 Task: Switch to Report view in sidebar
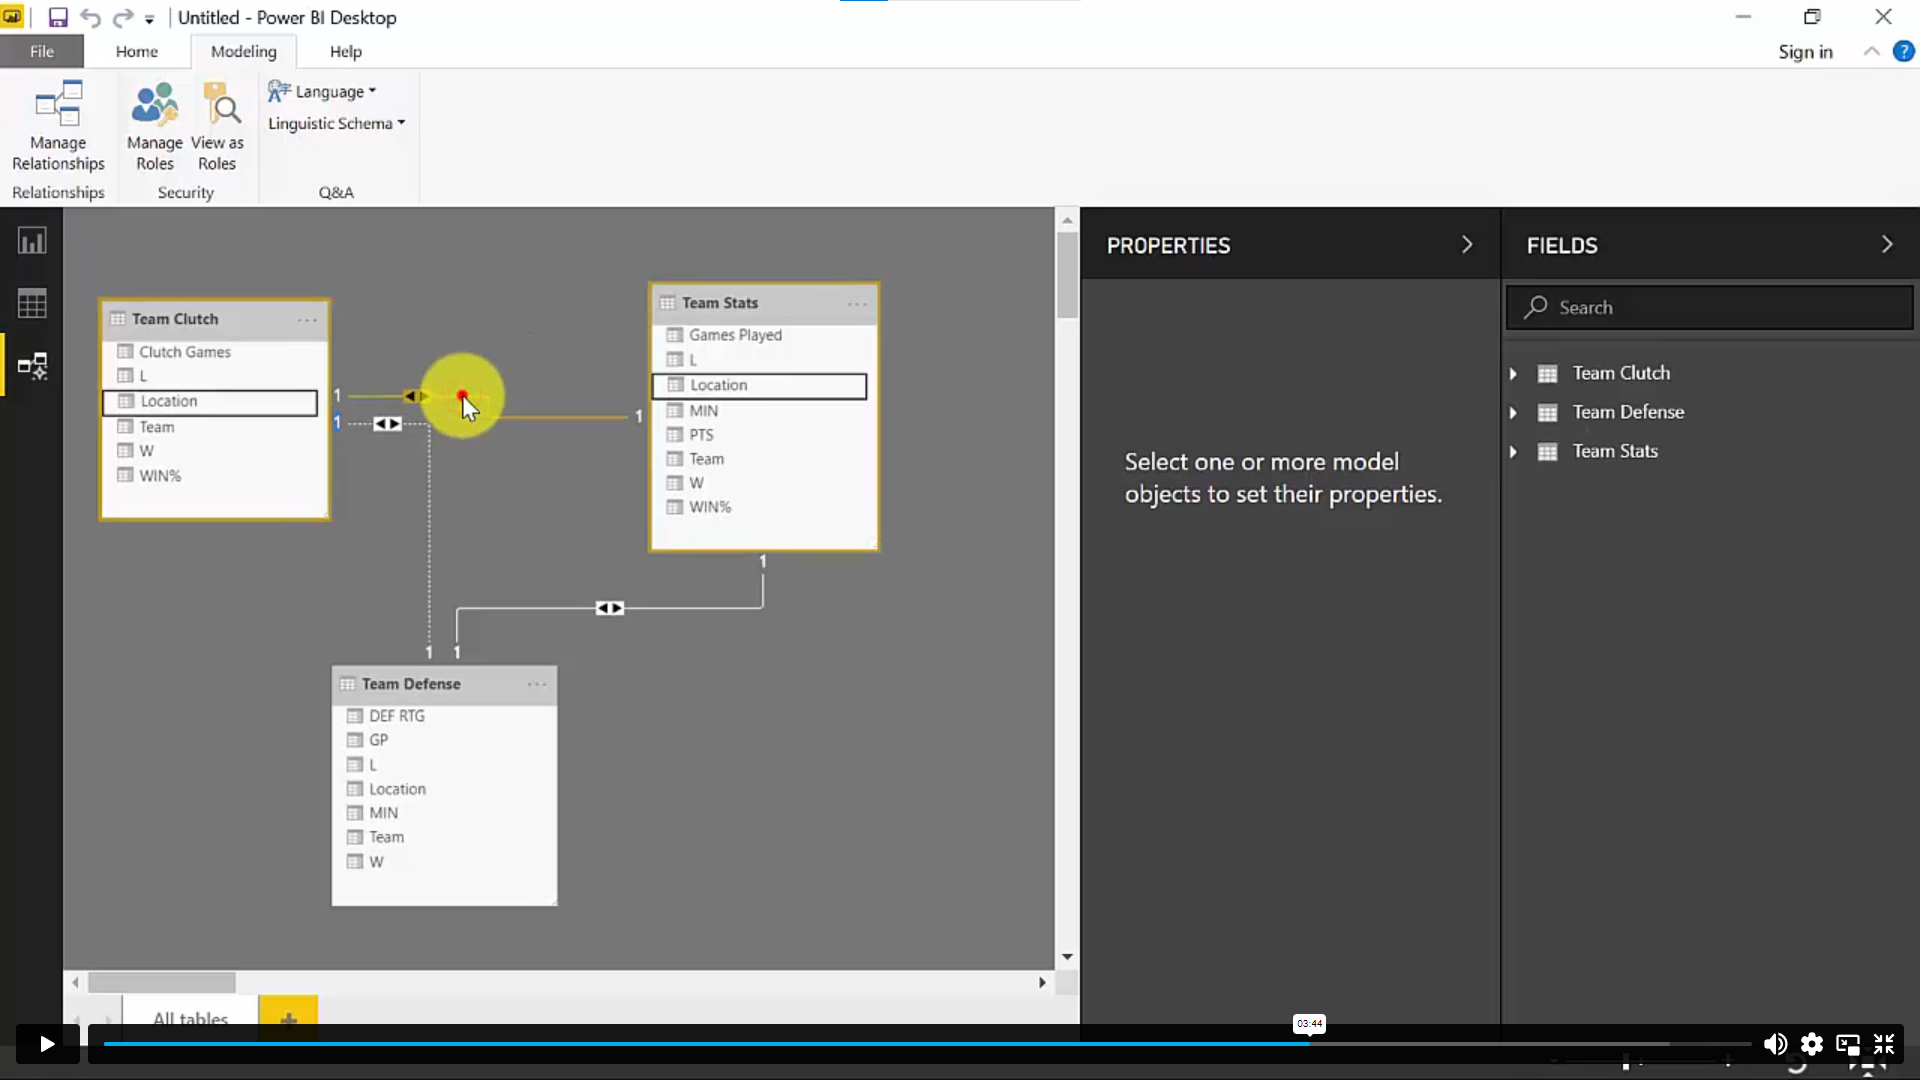(x=32, y=241)
